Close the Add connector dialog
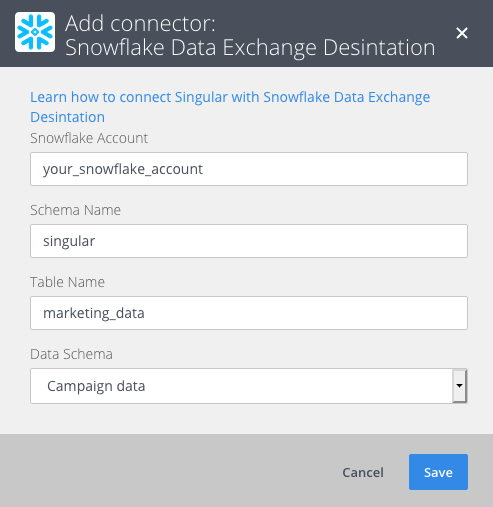 tap(462, 33)
